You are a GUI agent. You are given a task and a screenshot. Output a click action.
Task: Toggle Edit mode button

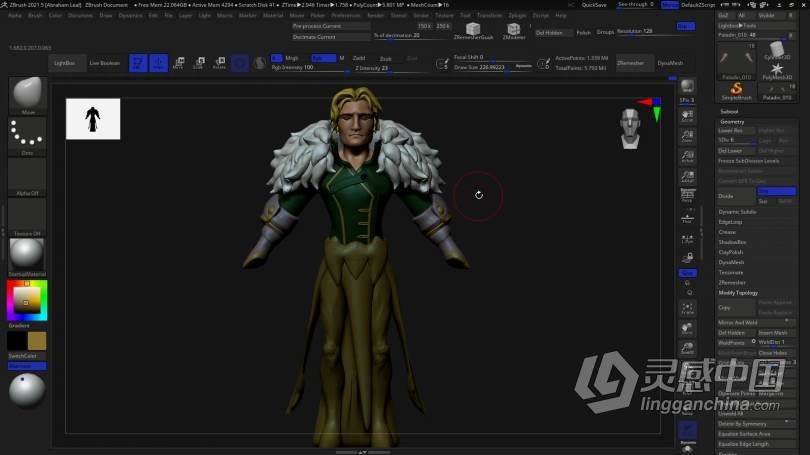pos(138,63)
